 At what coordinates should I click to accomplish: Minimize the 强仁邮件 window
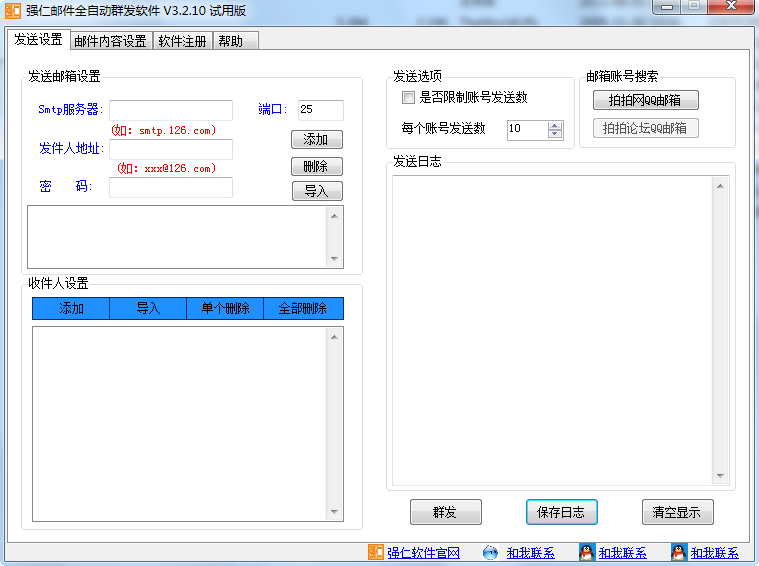pos(667,6)
